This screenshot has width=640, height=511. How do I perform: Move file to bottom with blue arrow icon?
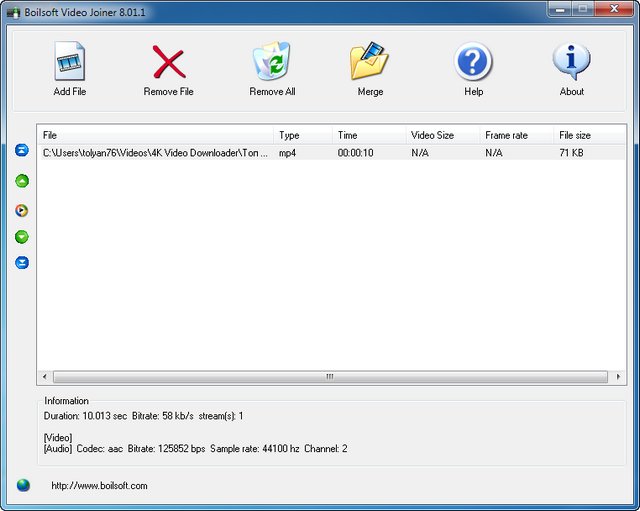point(22,263)
